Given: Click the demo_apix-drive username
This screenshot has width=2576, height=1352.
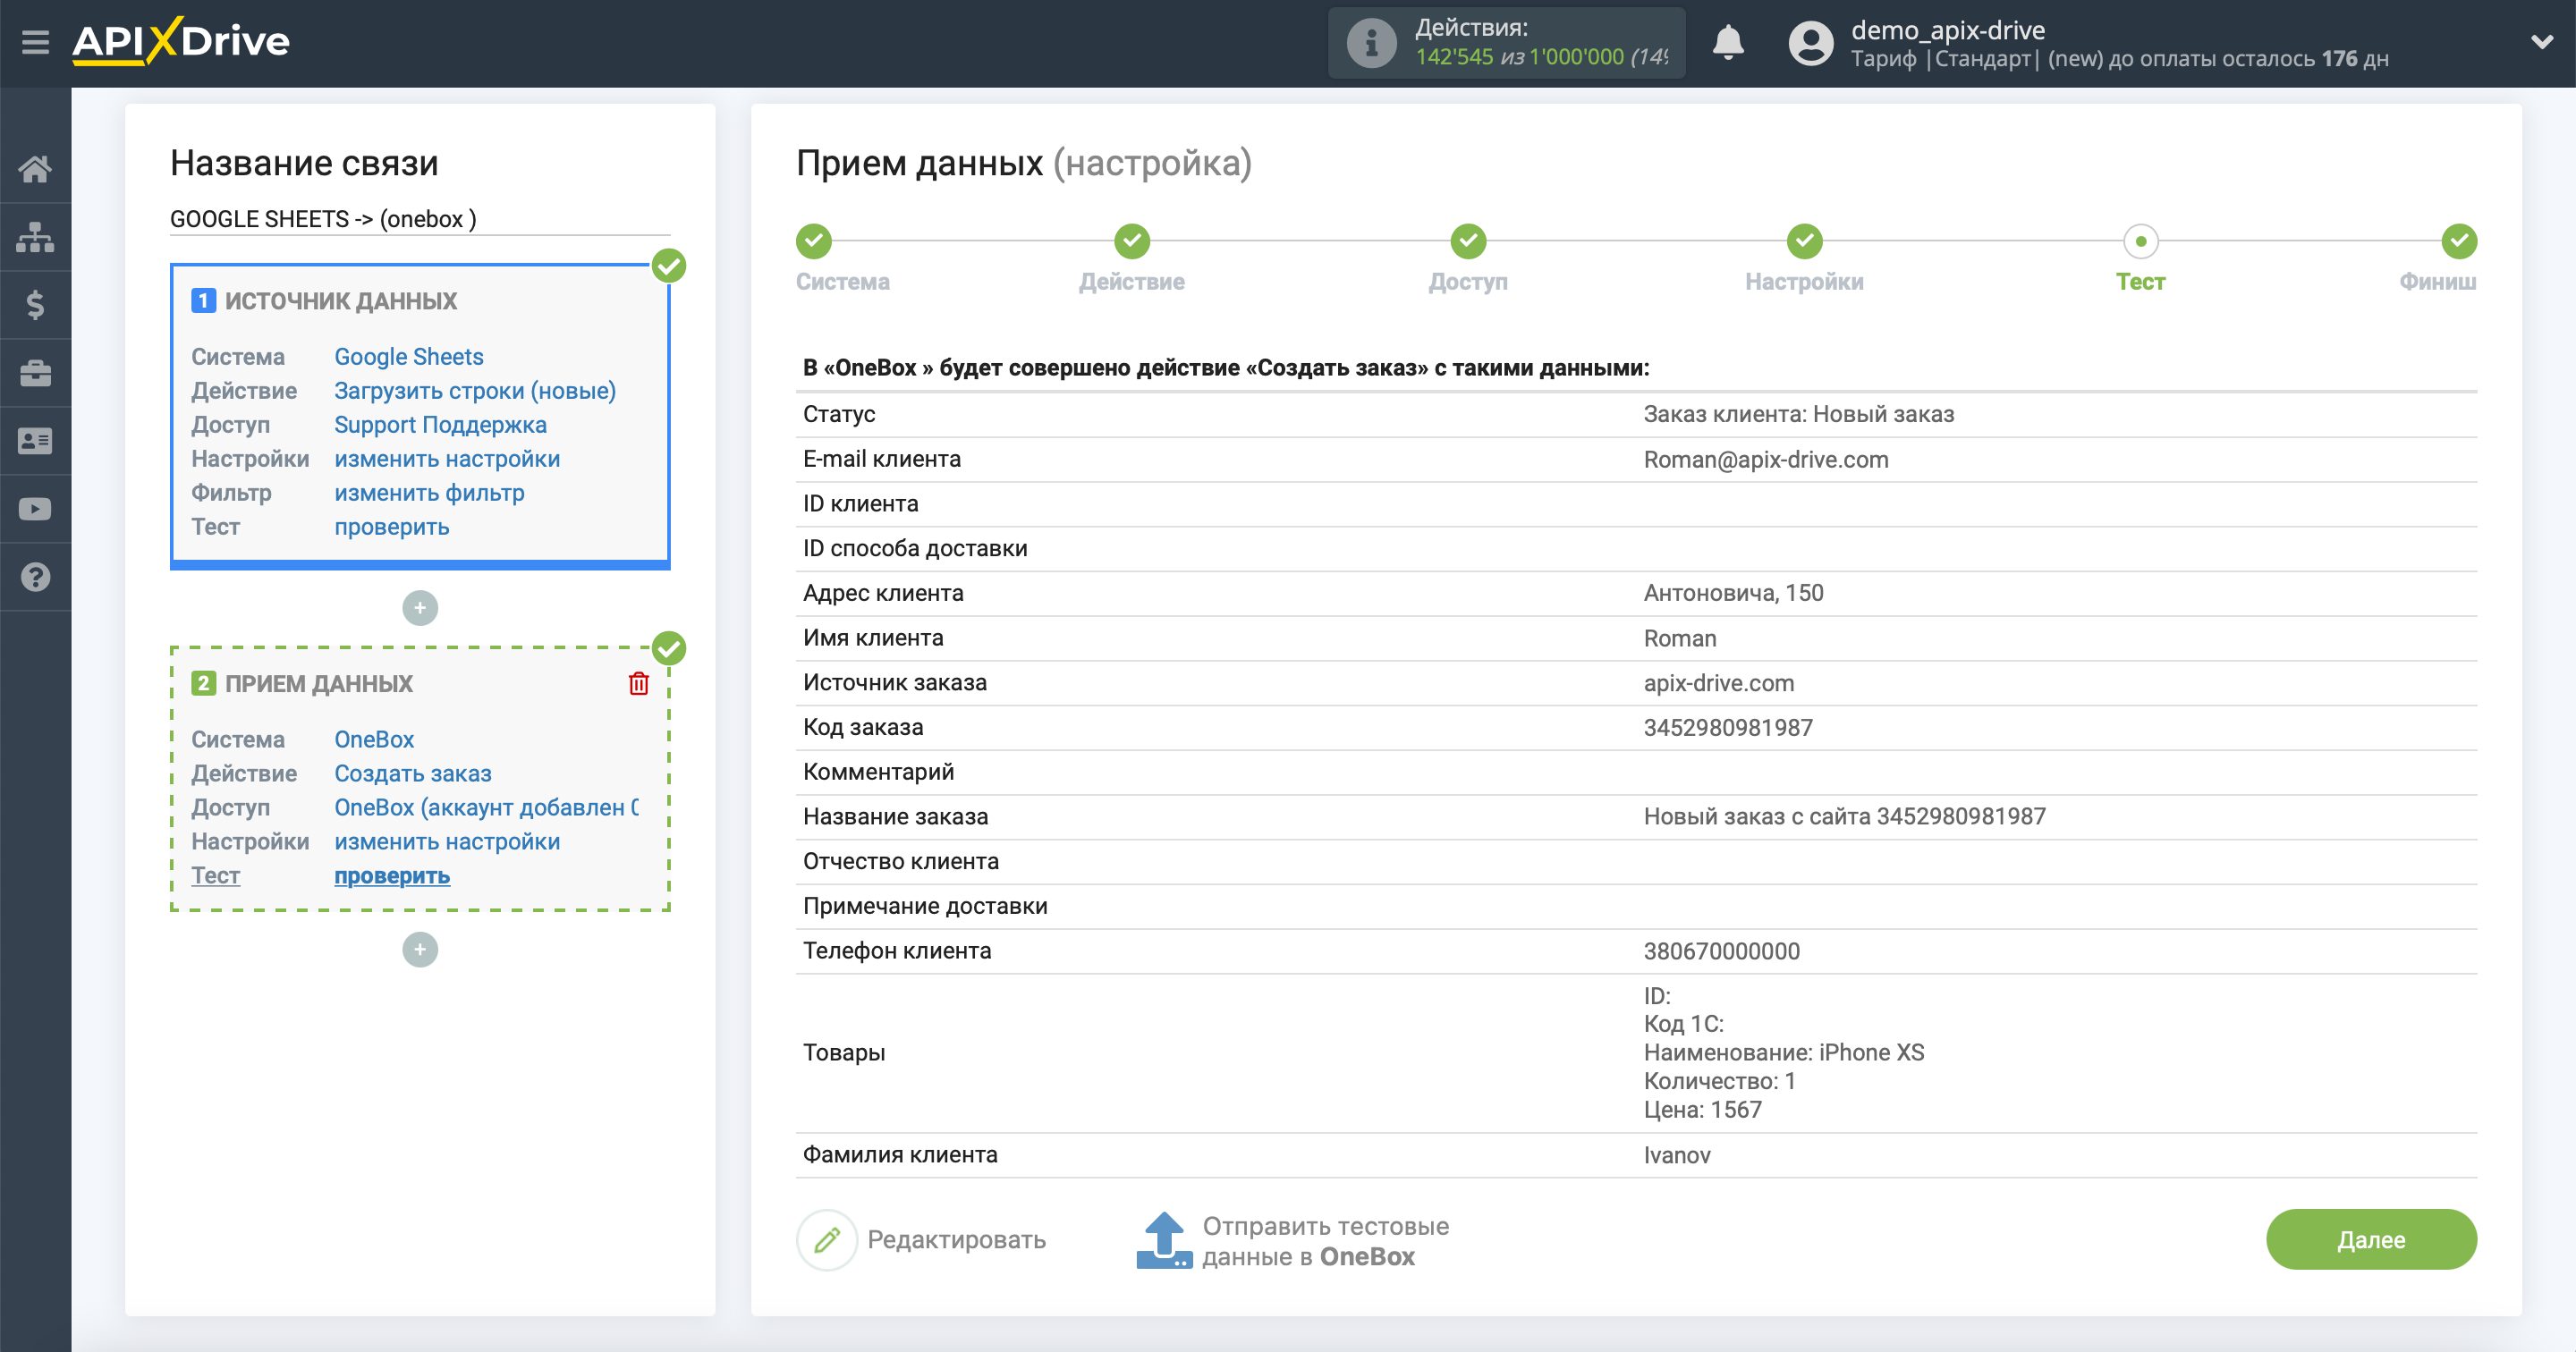Looking at the screenshot, I should pyautogui.click(x=1947, y=30).
